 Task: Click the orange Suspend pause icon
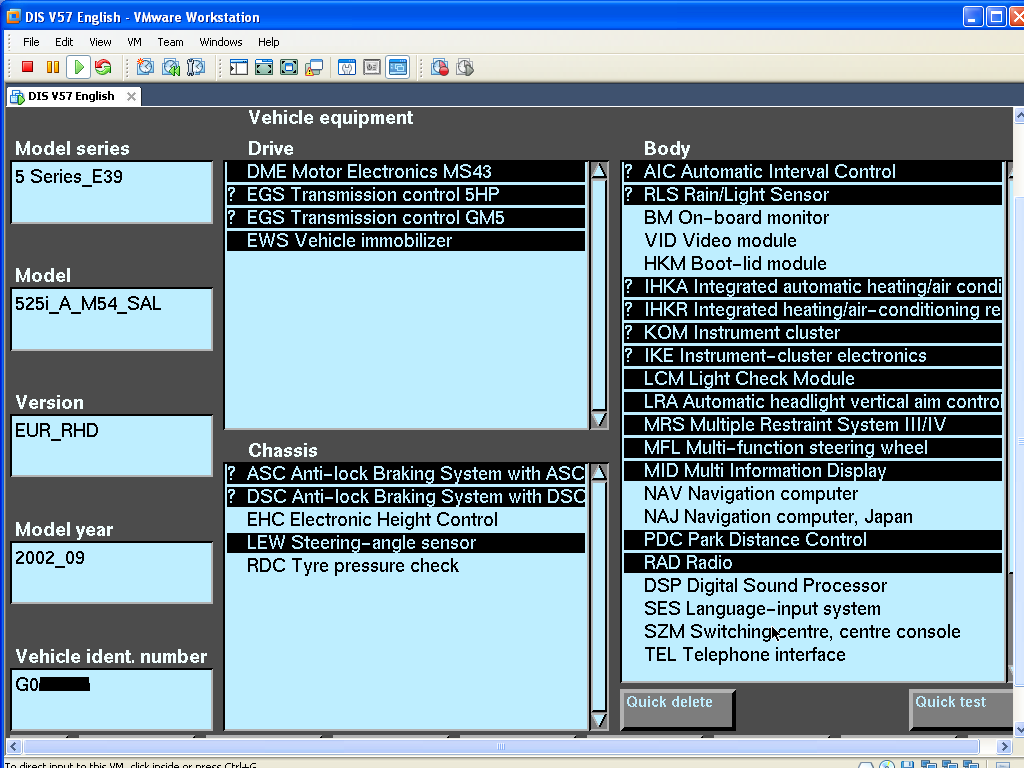coord(53,67)
